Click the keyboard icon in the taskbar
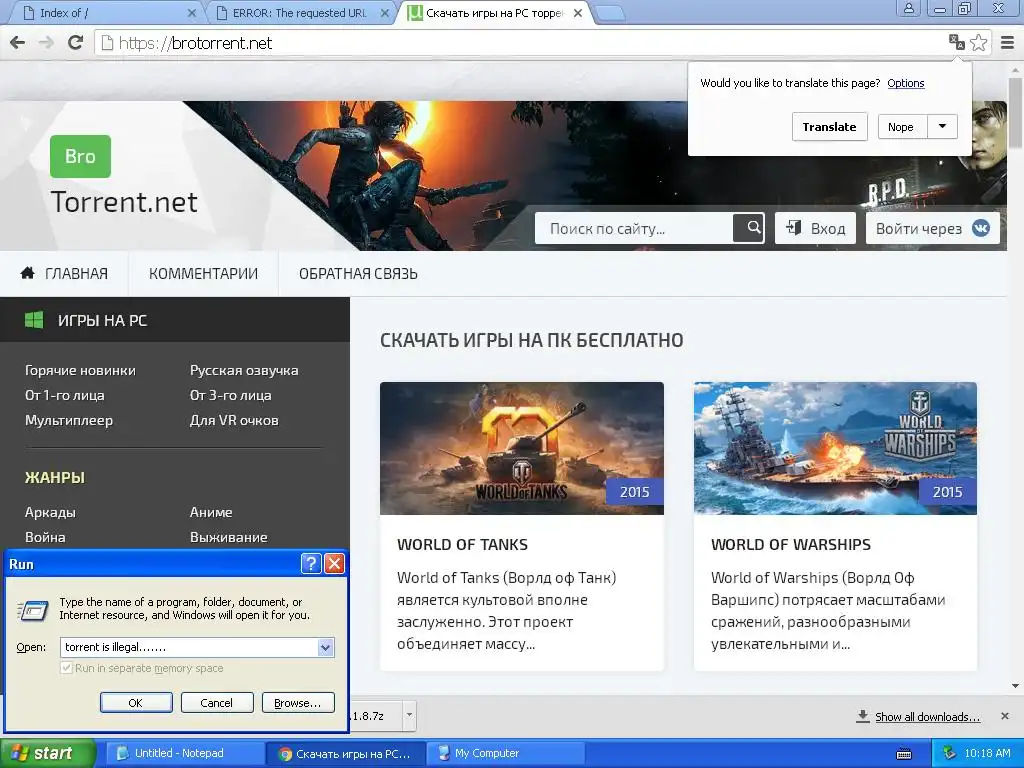1024x768 pixels. (904, 754)
